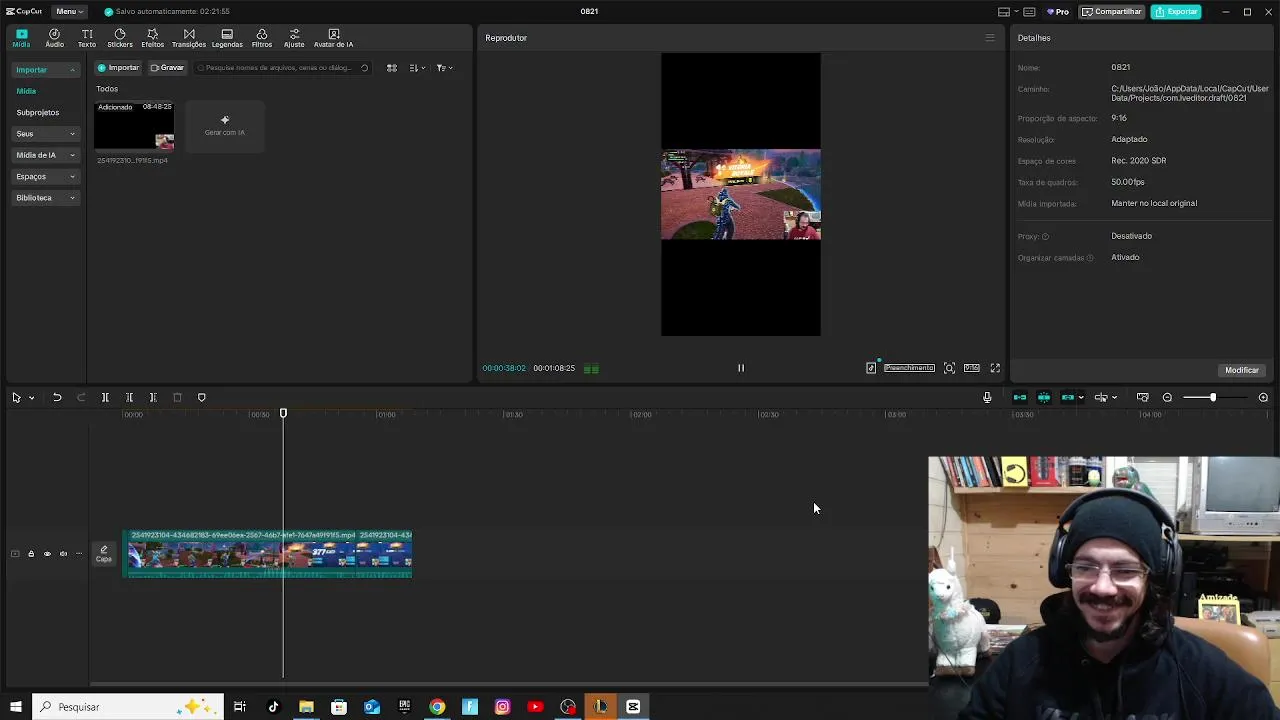The width and height of the screenshot is (1280, 720).
Task: Toggle clip linkage
Action: coord(1068,398)
